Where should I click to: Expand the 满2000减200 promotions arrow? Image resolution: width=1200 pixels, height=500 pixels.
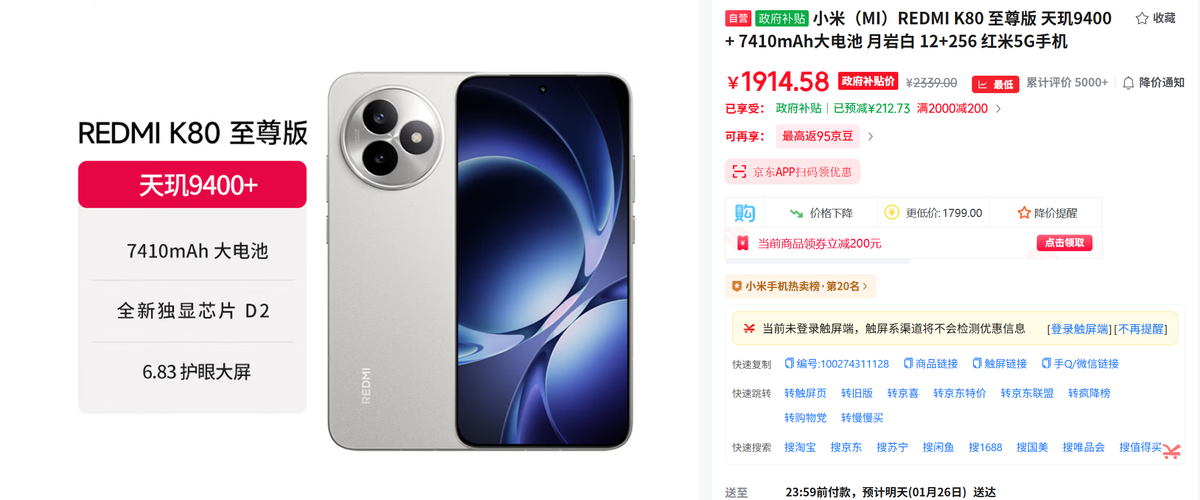pyautogui.click(x=998, y=109)
